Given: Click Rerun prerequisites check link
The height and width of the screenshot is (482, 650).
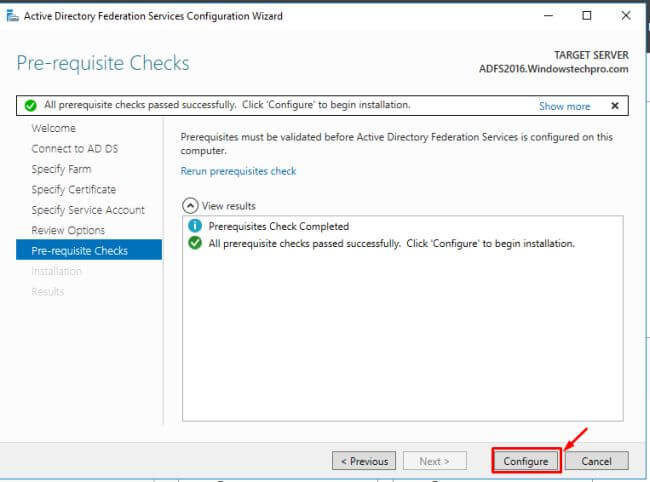Looking at the screenshot, I should [x=238, y=171].
